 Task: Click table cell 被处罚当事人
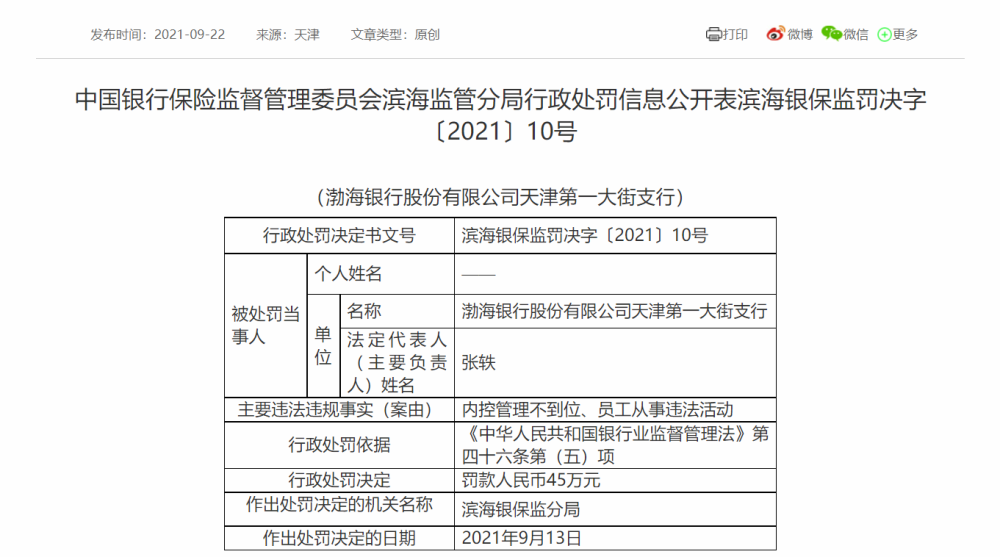click(x=266, y=325)
